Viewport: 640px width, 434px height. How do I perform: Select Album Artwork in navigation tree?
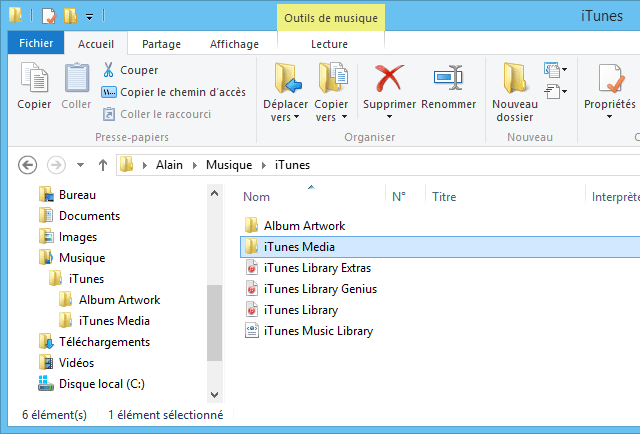[x=110, y=300]
